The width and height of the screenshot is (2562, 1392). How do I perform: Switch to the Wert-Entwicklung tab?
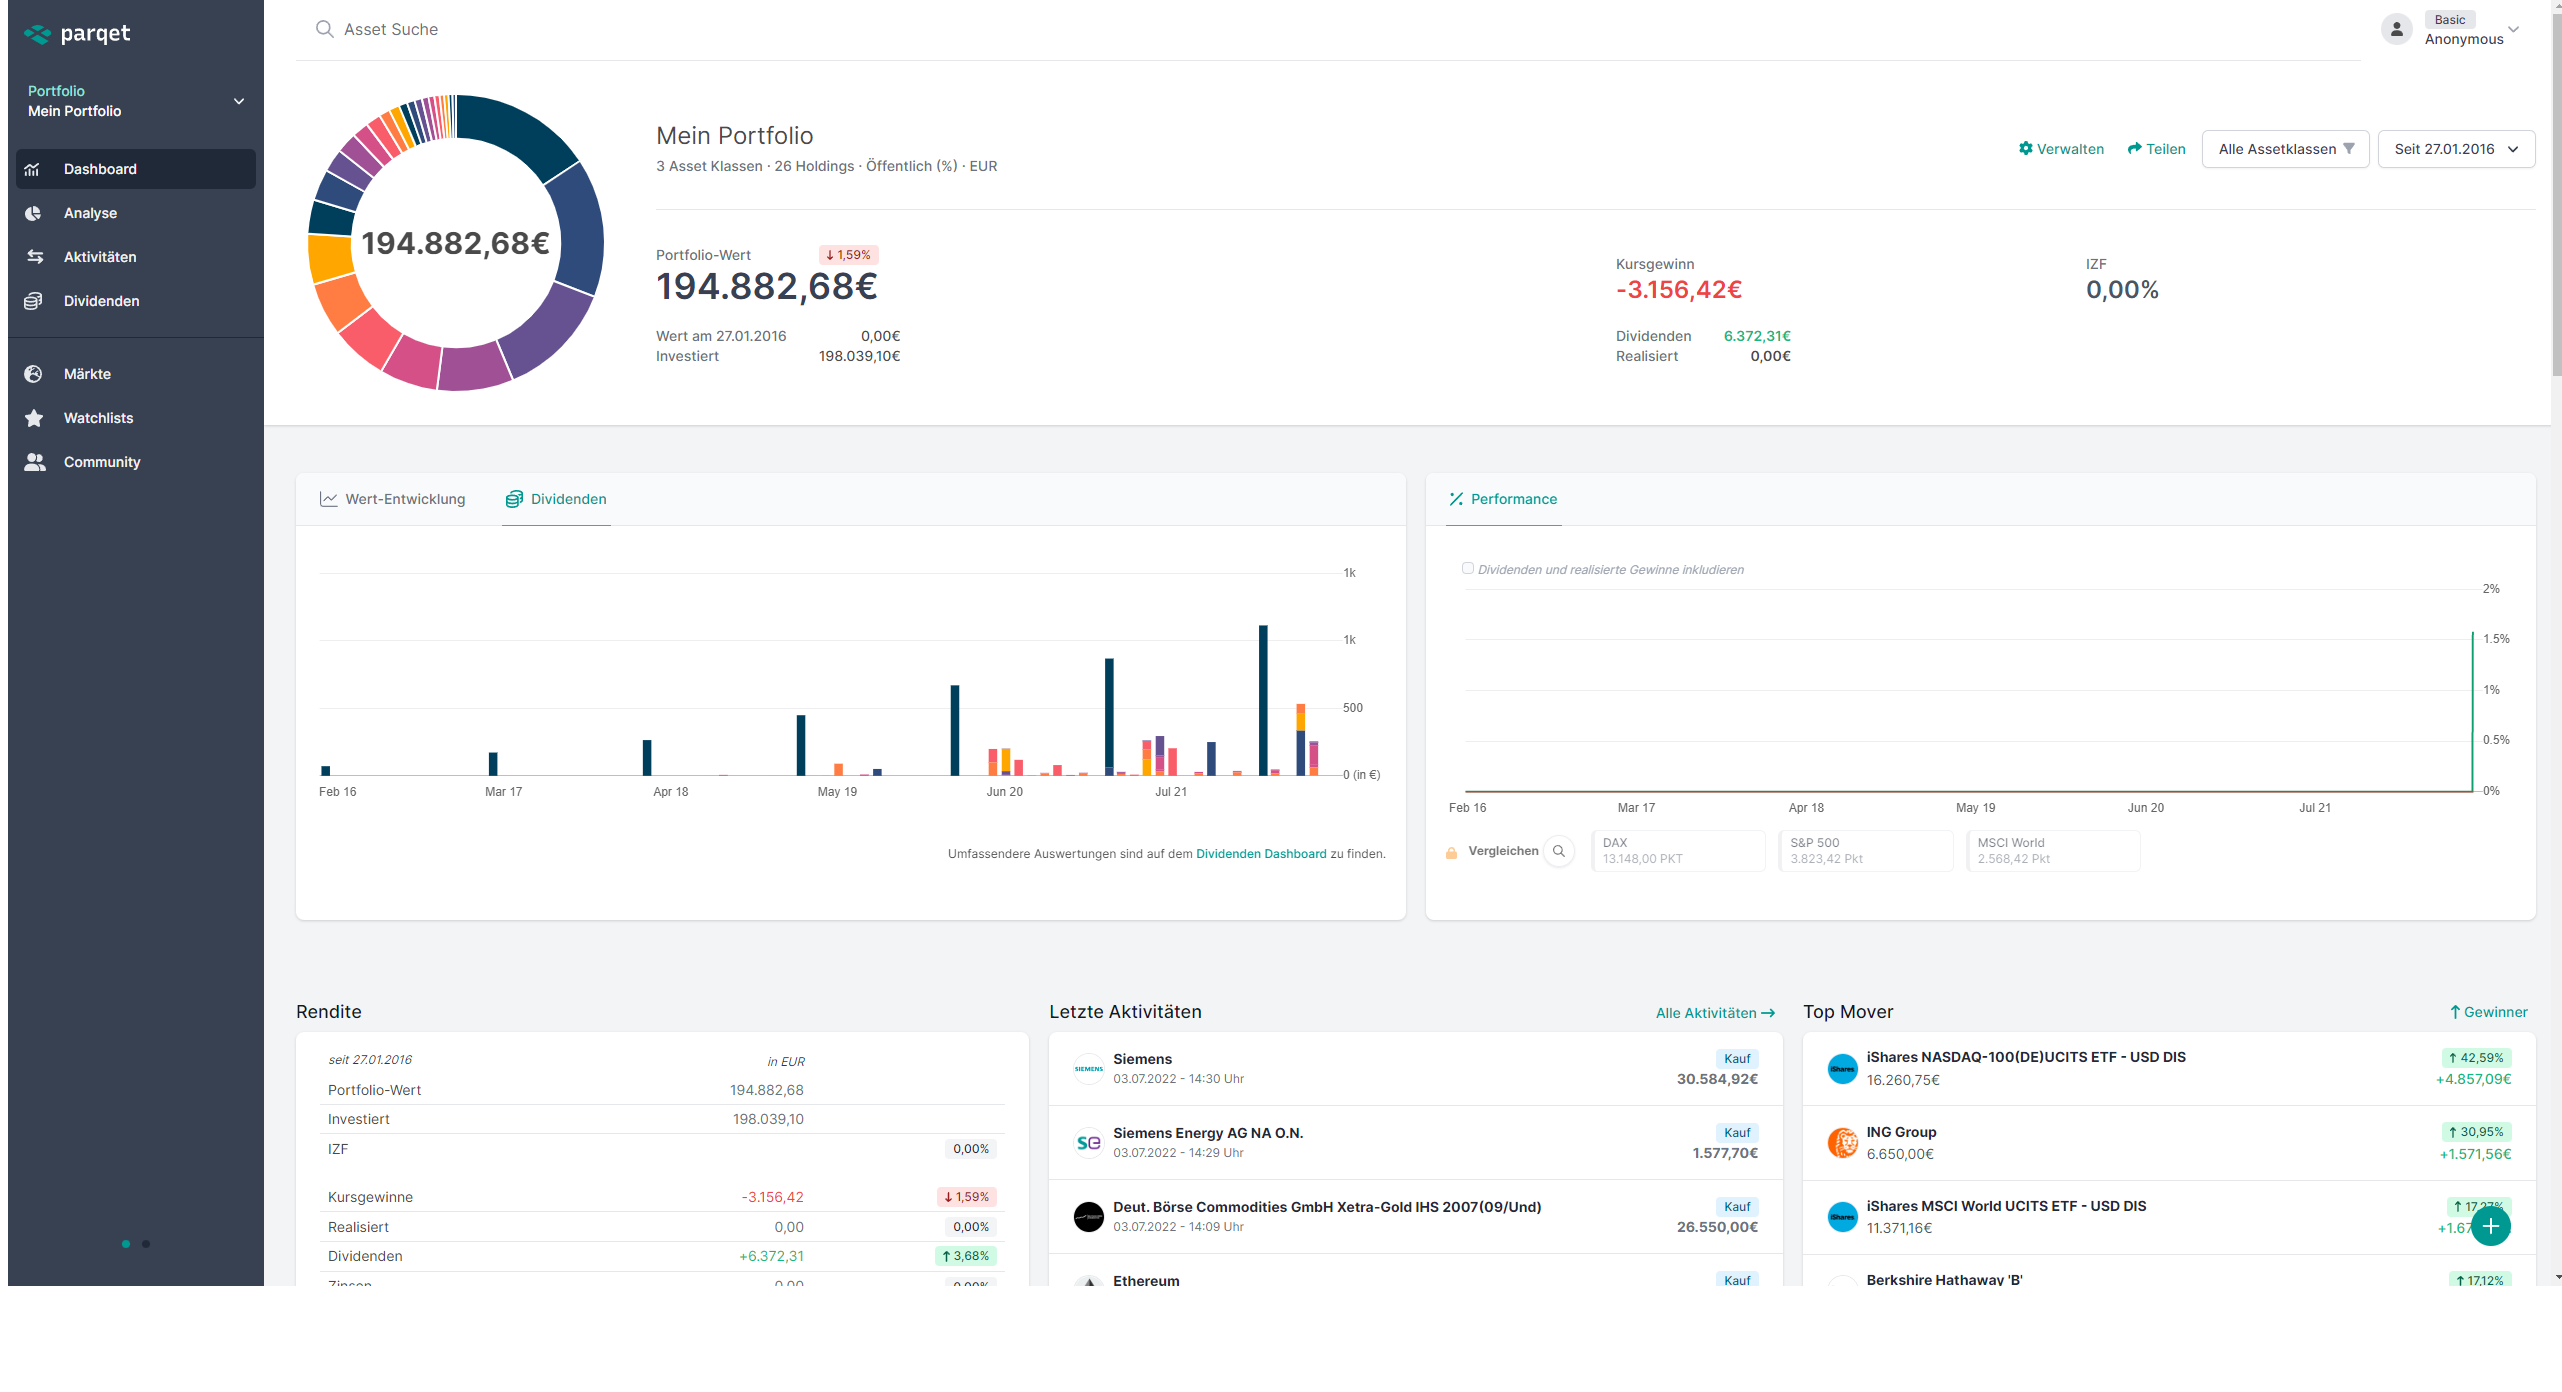393,499
